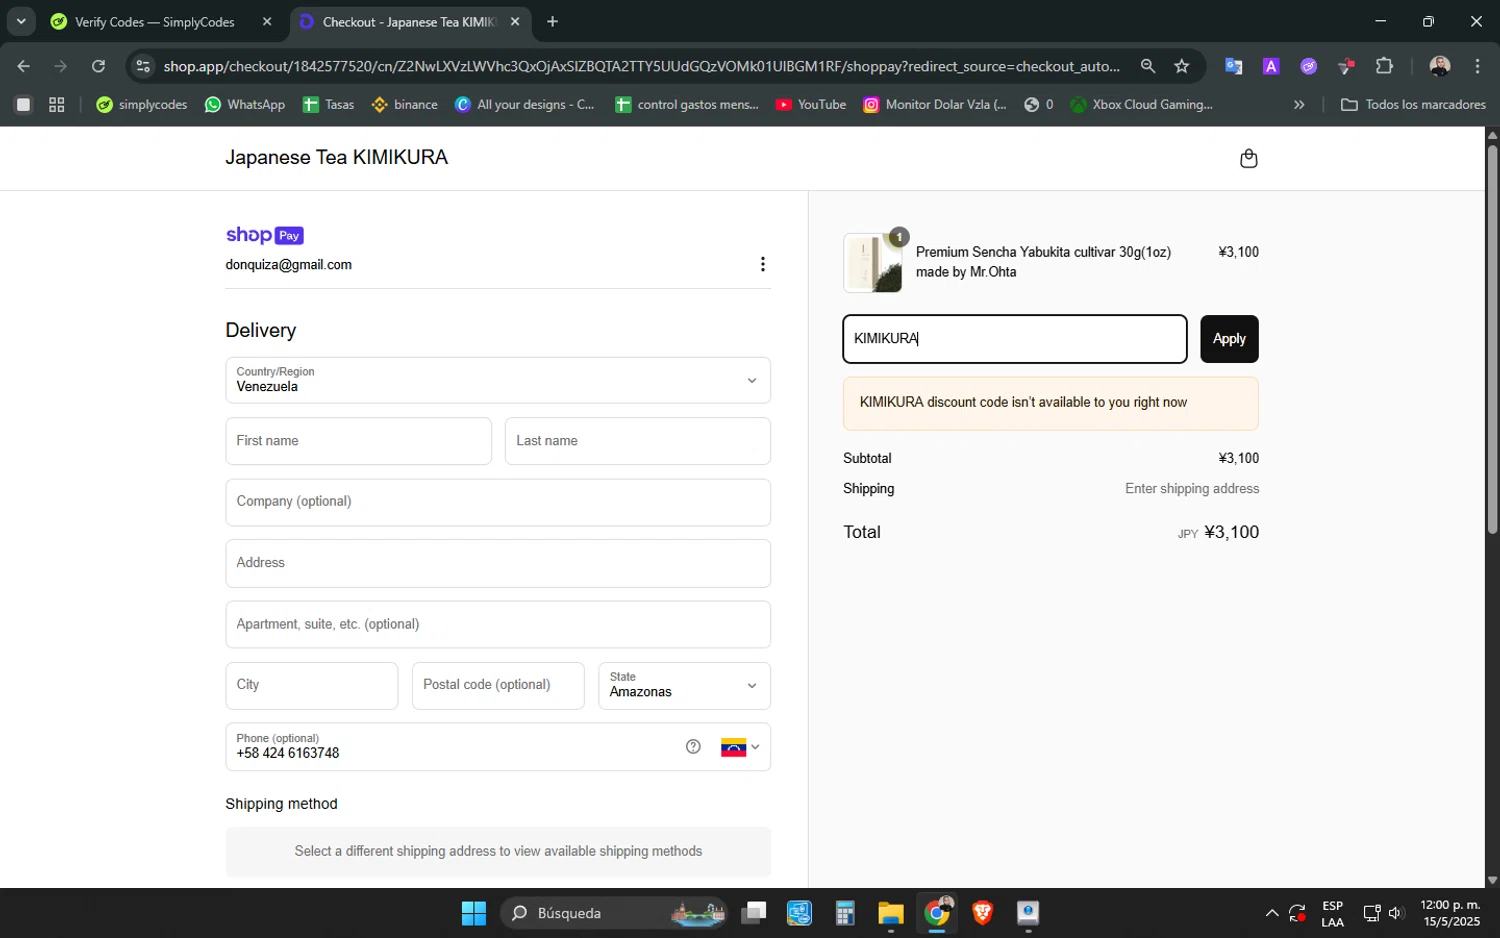
Task: Open File Explorer from the taskbar
Action: pyautogui.click(x=890, y=913)
